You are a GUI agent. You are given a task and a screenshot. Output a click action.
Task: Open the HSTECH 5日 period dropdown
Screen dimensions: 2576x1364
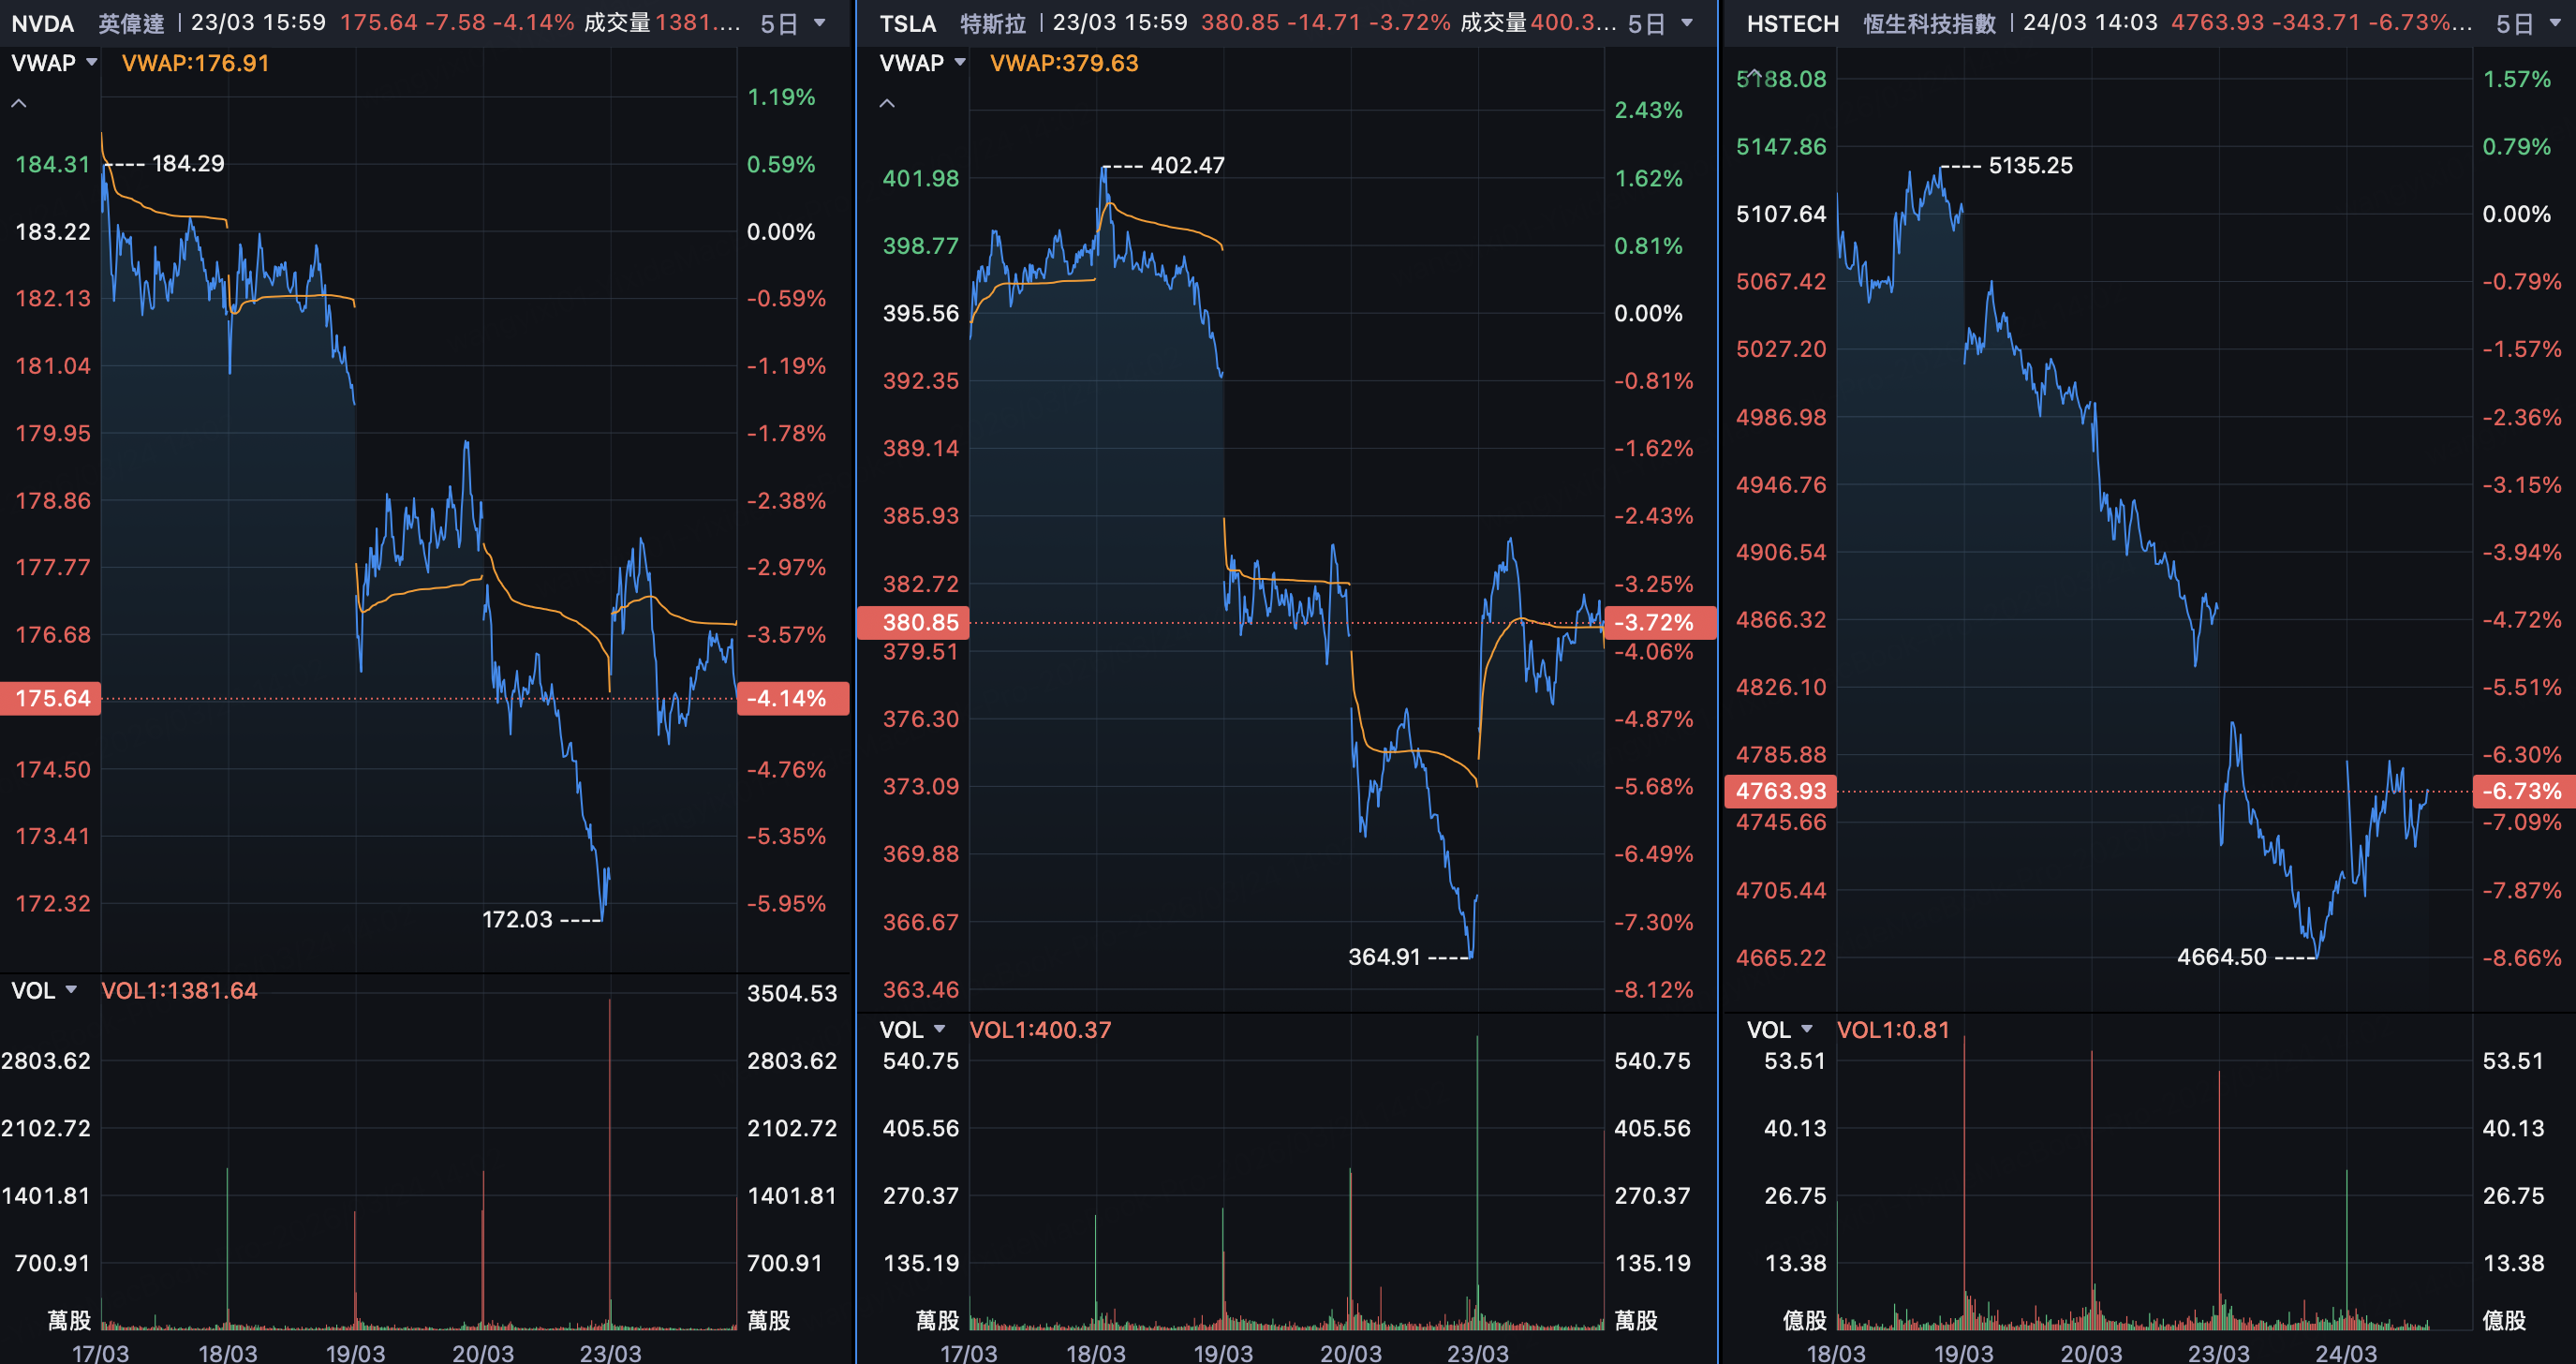(x=2528, y=23)
